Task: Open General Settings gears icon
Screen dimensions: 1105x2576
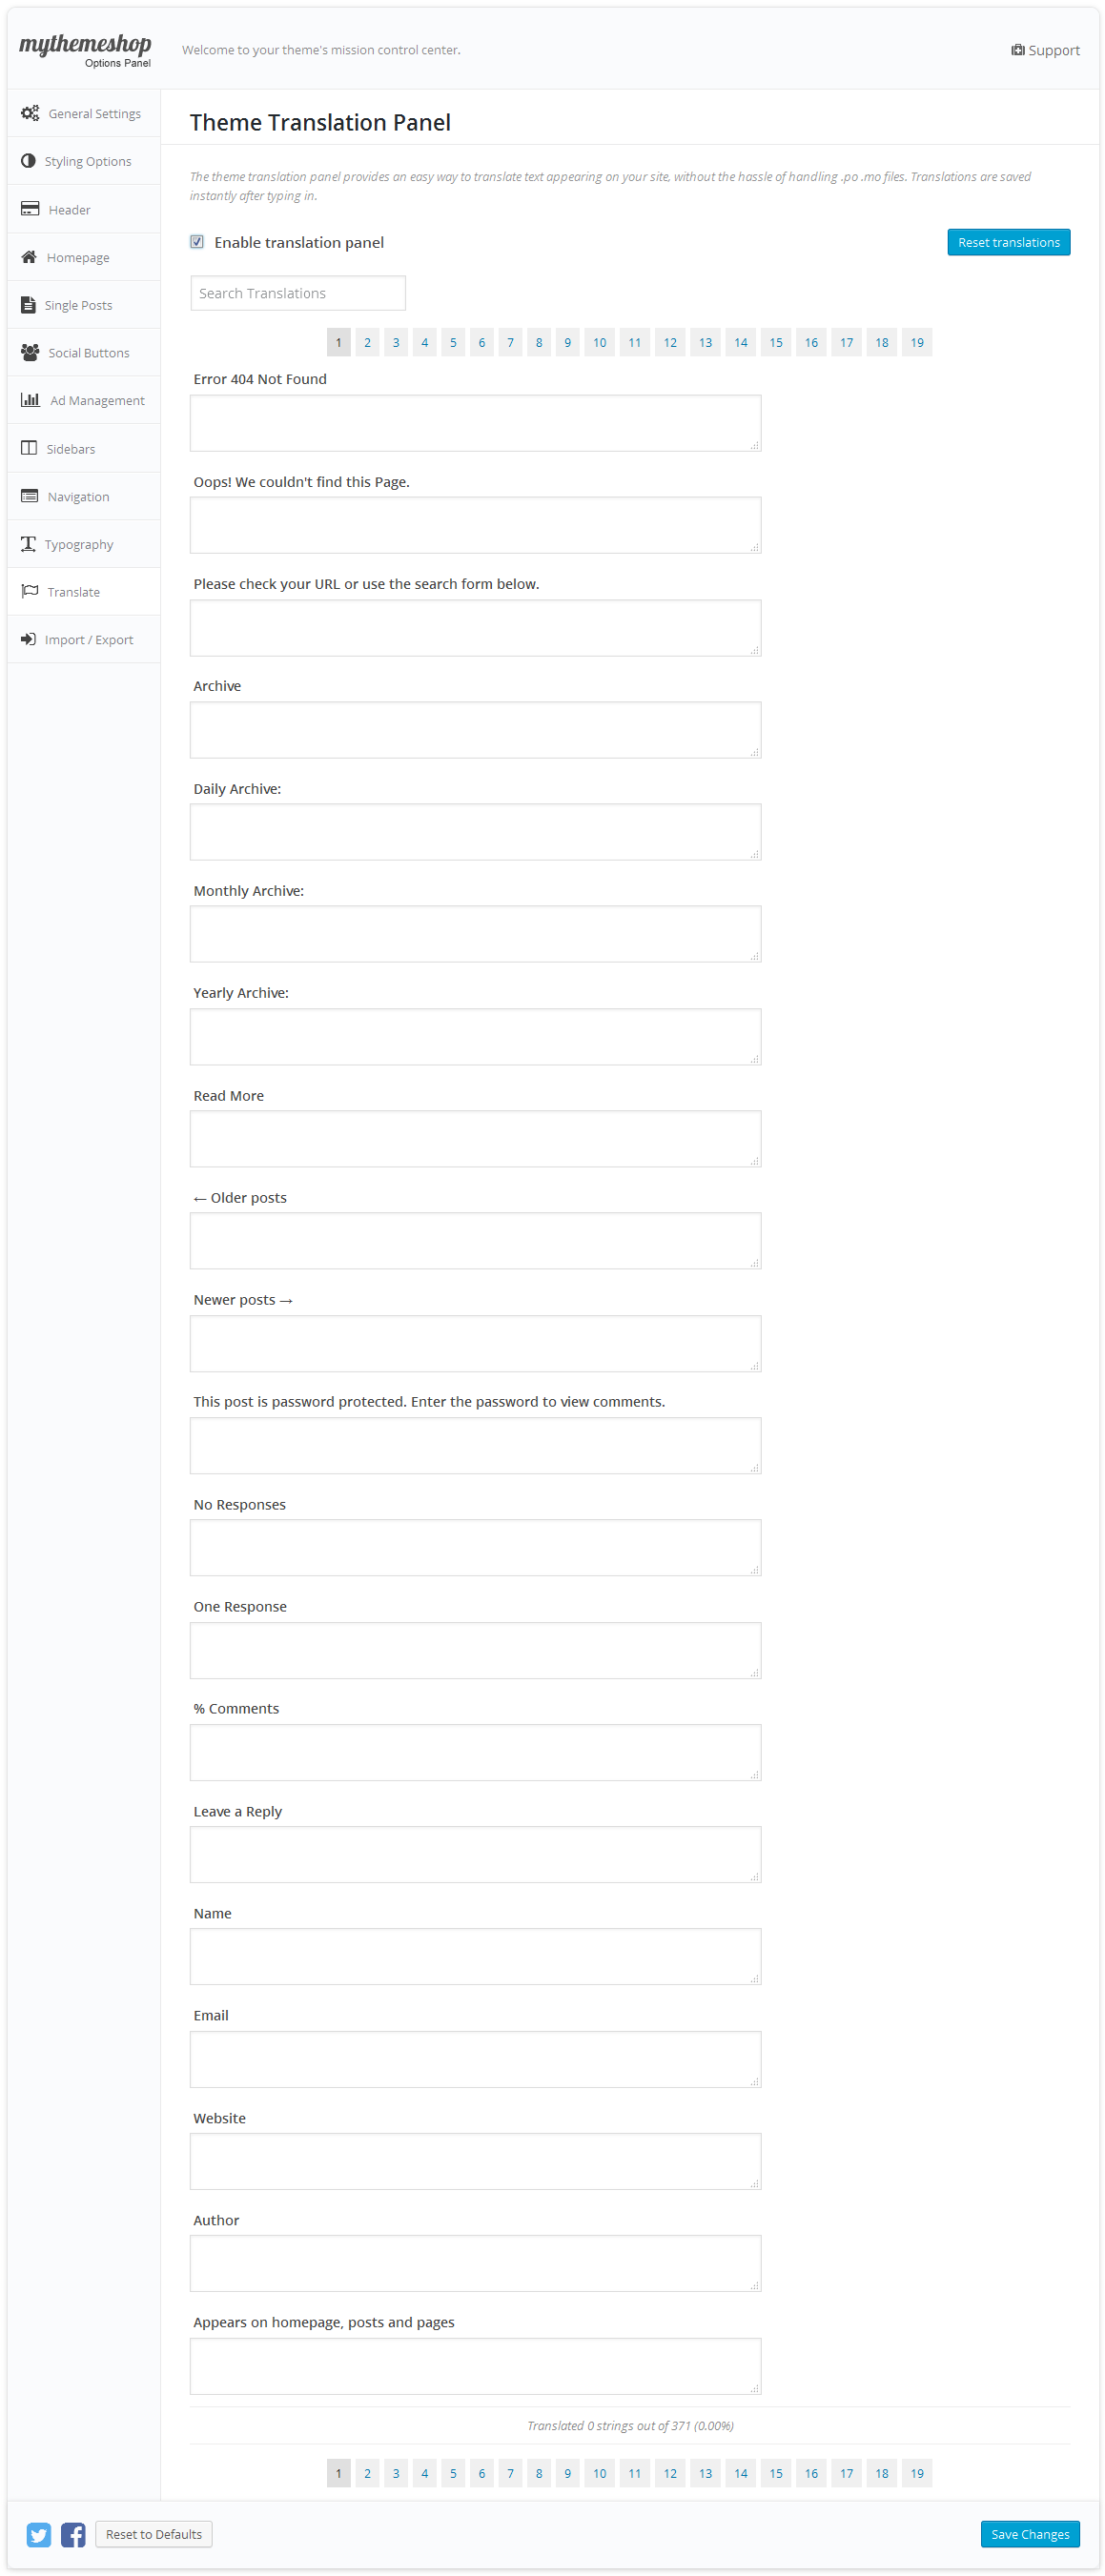Action: [x=30, y=113]
